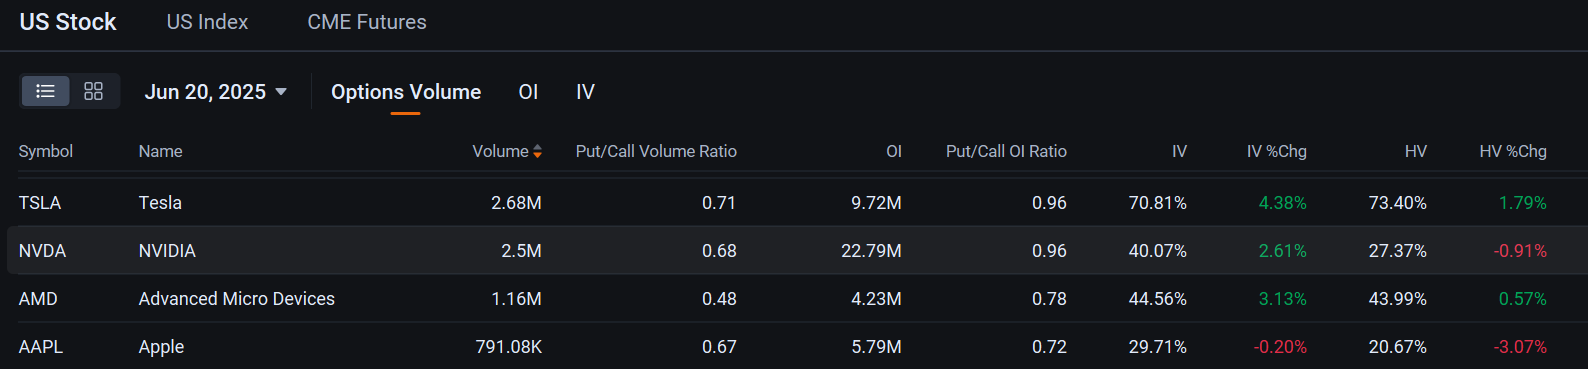Switch to the OI tab
1588x369 pixels.
click(x=528, y=92)
